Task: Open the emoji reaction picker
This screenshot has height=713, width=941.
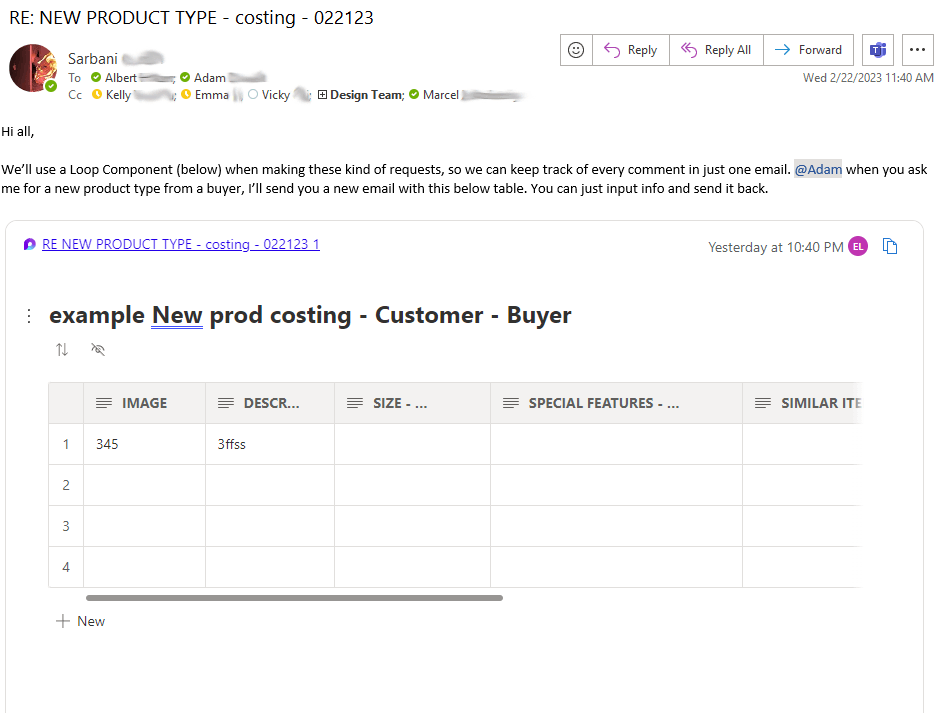Action: [576, 50]
